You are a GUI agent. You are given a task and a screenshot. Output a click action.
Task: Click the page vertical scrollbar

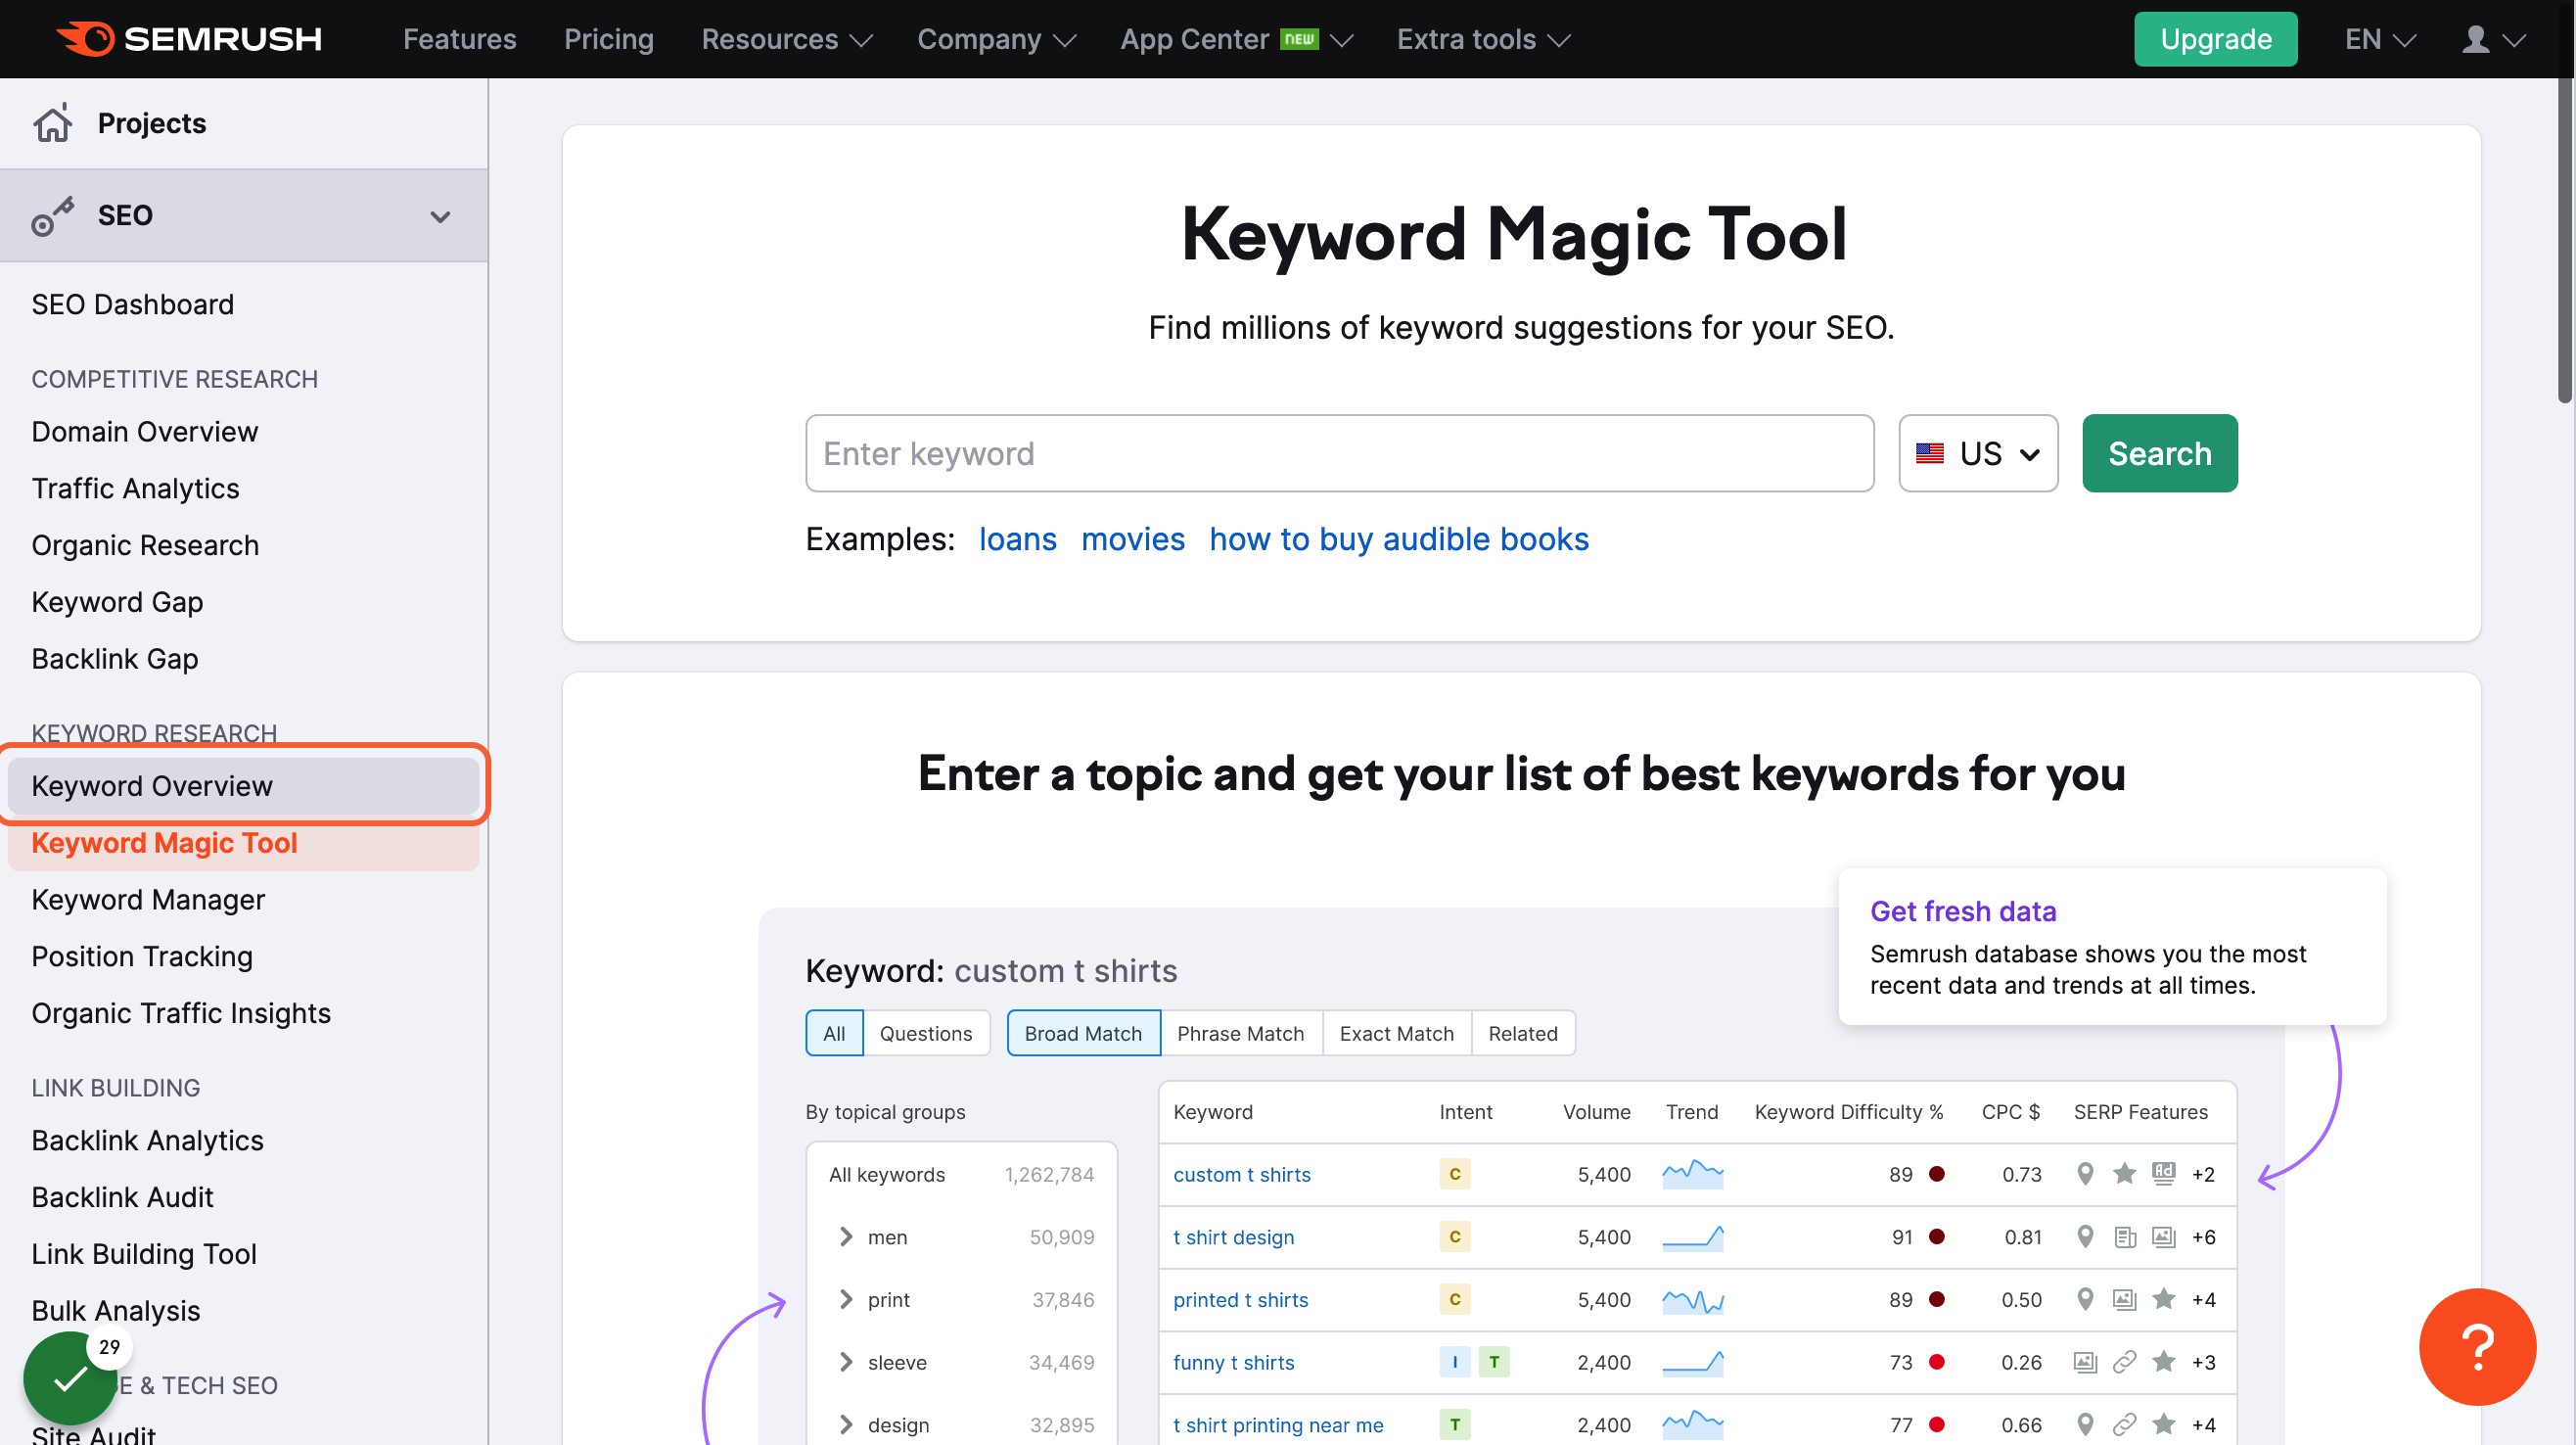[2565, 240]
